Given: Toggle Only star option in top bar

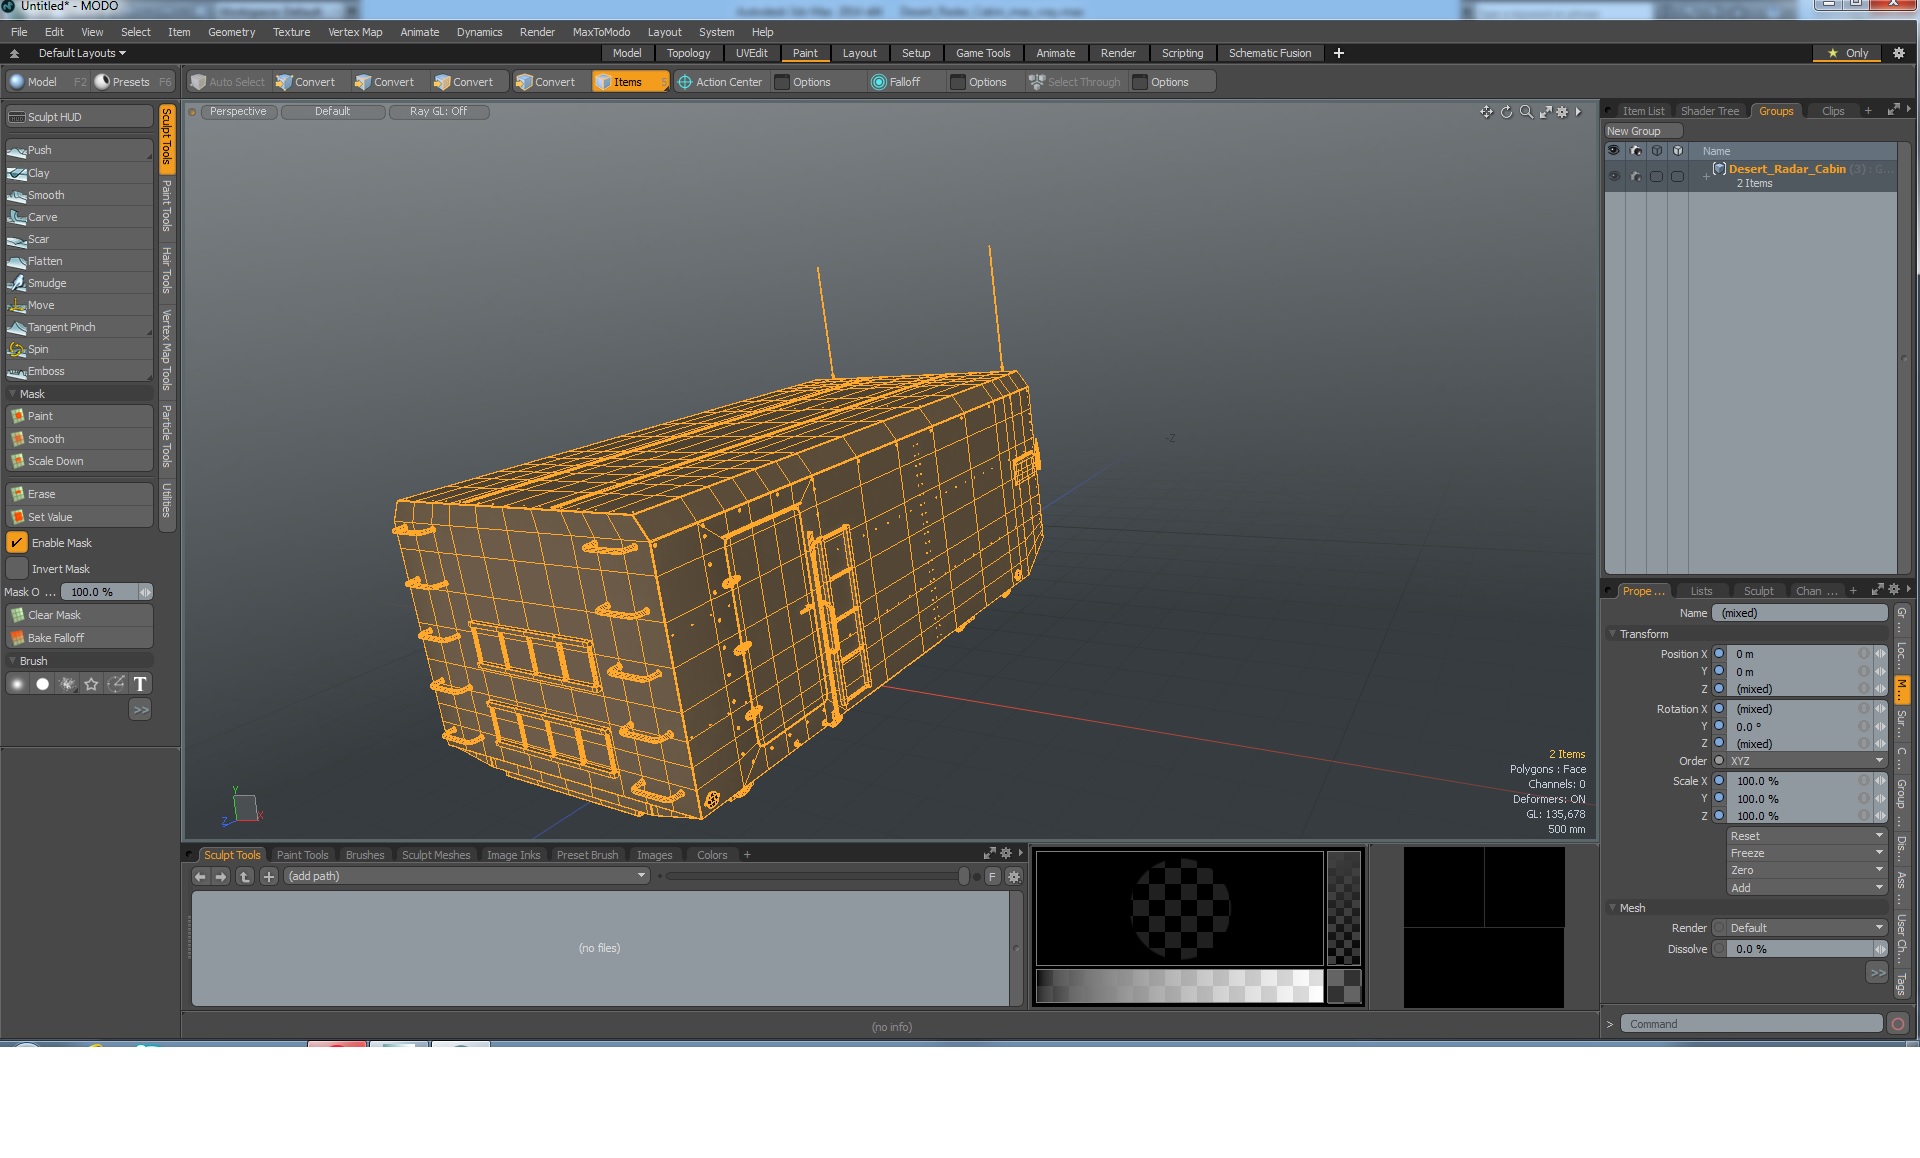Looking at the screenshot, I should pos(1848,53).
